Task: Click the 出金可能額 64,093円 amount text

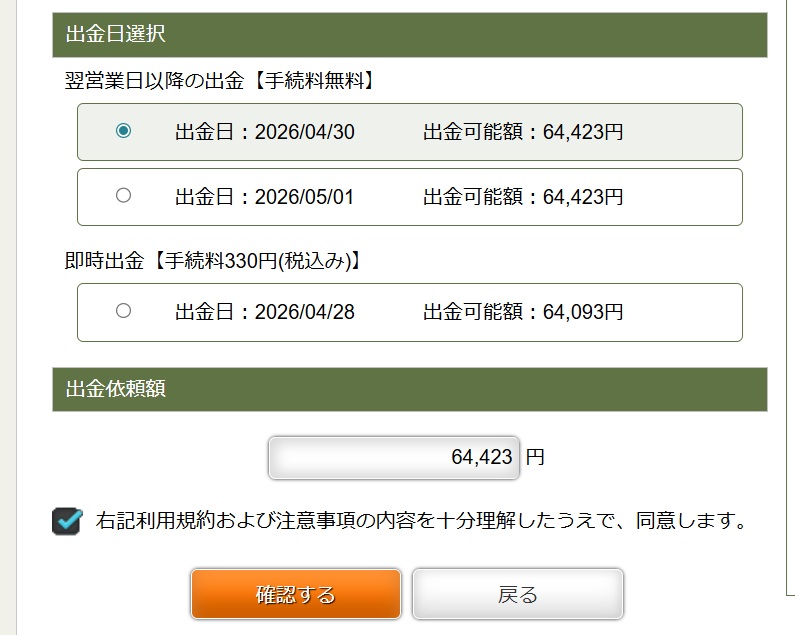Action: (x=523, y=312)
